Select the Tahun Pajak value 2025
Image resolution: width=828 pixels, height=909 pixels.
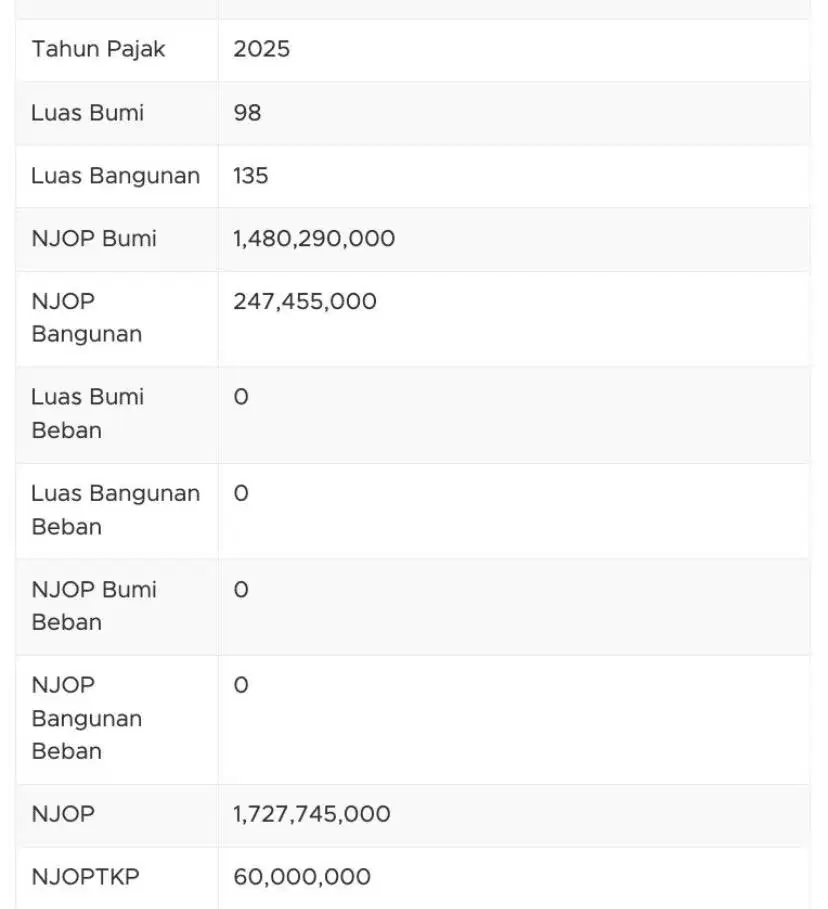coord(261,49)
